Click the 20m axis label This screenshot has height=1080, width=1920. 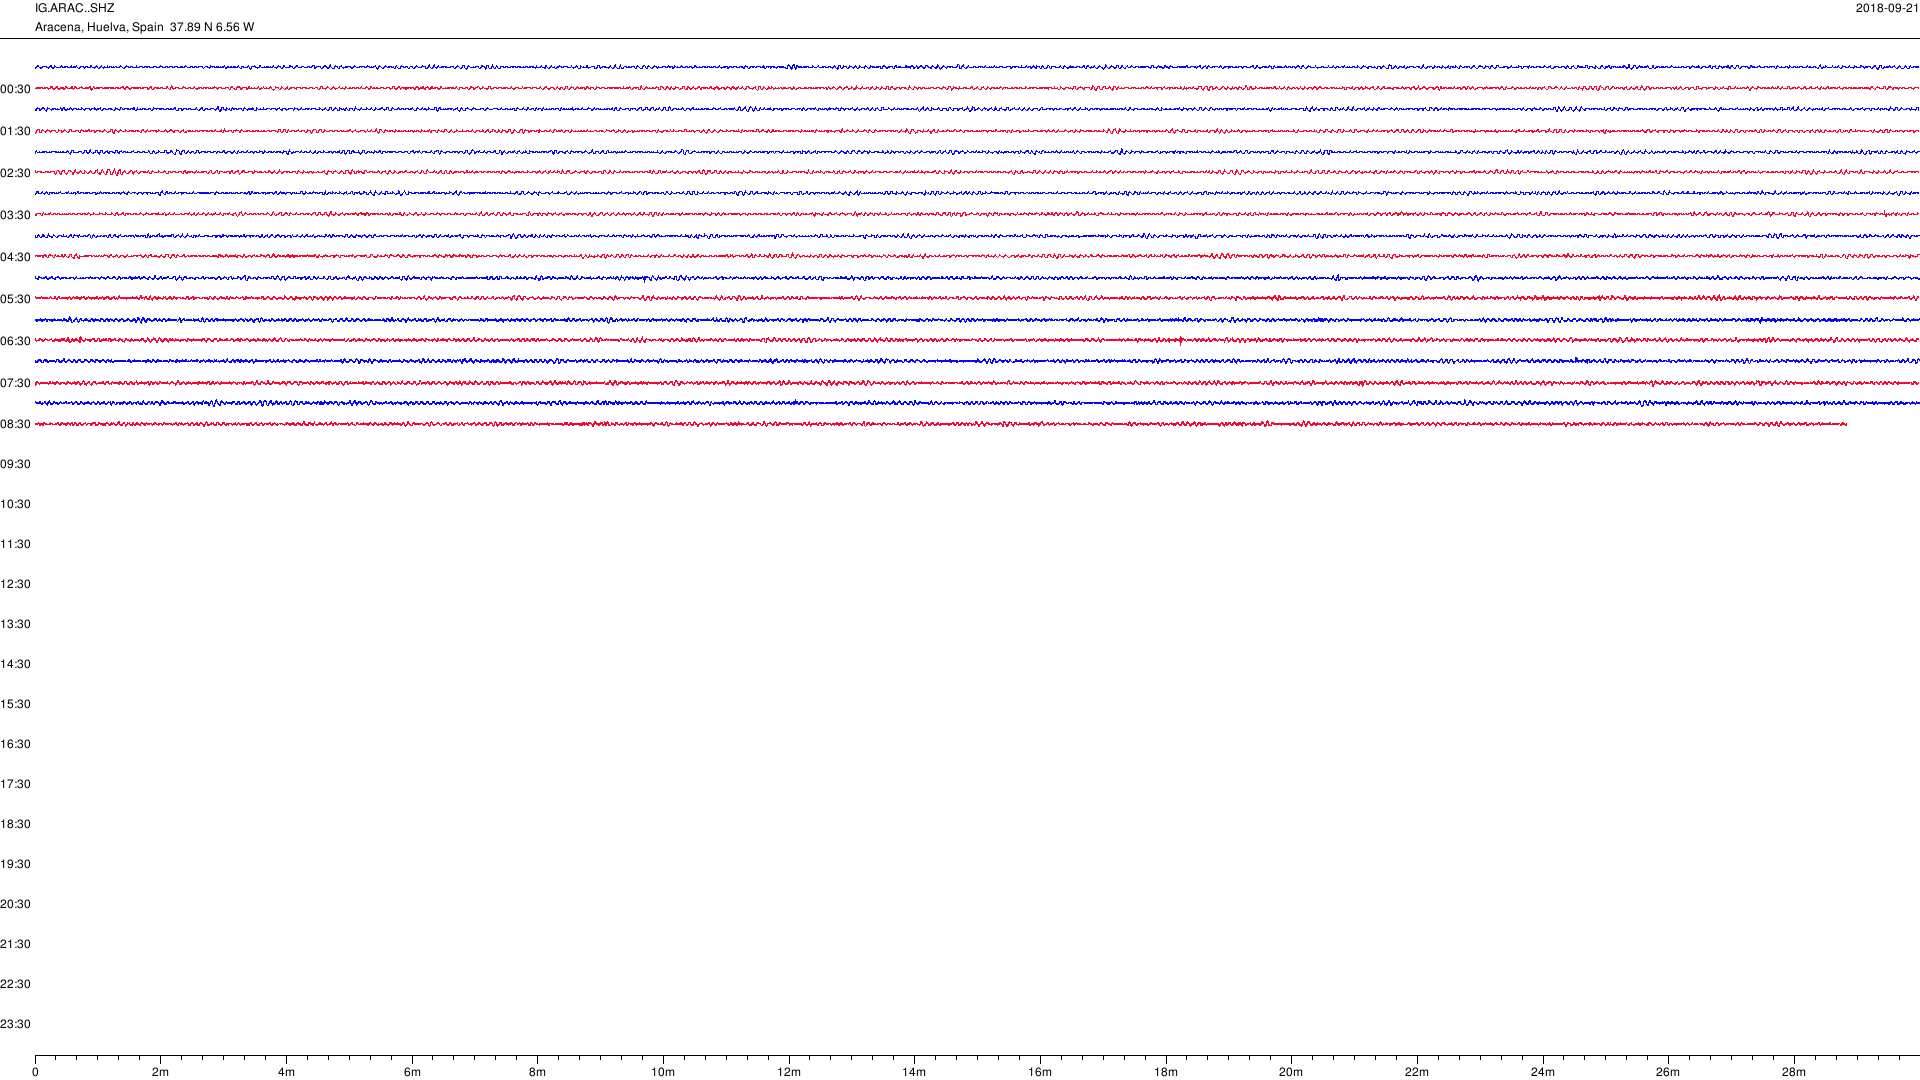pyautogui.click(x=1291, y=1072)
